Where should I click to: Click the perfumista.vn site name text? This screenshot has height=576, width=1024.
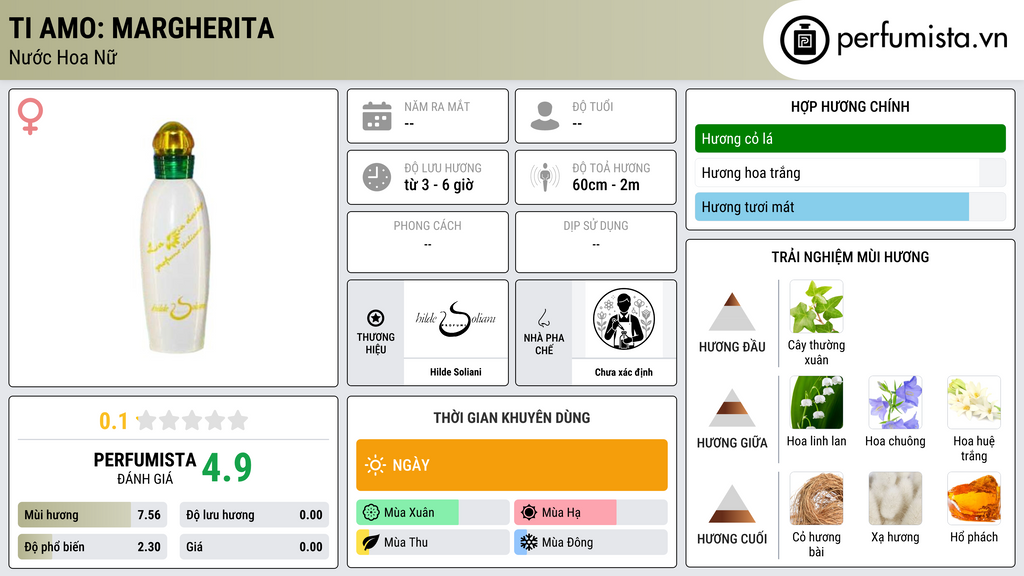[x=922, y=39]
